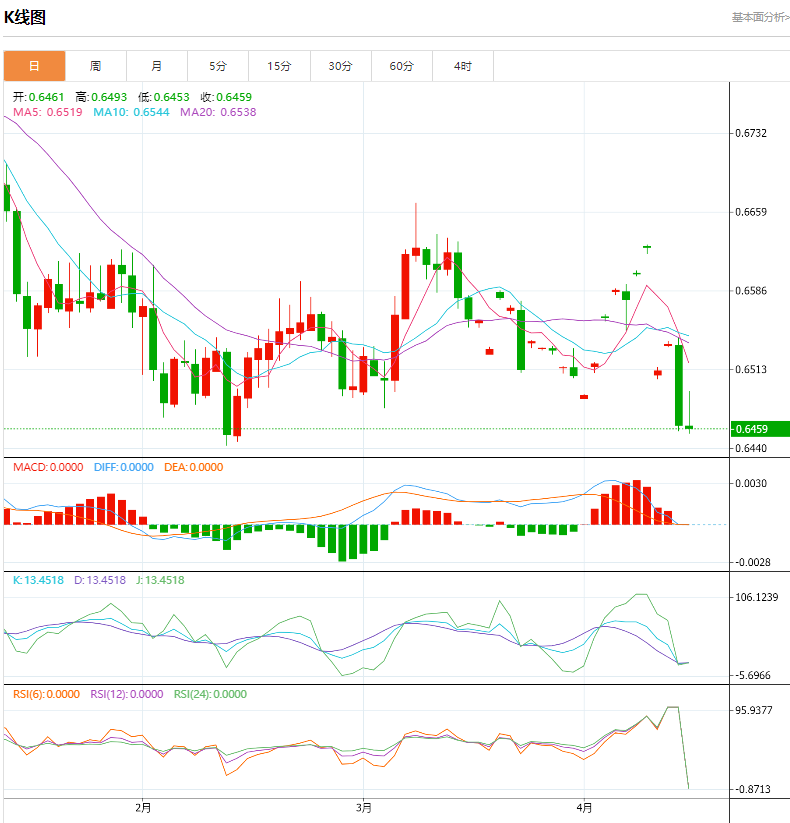Viewport: 790px width, 823px height.
Task: Click the MA10 indicator label
Action: [x=132, y=112]
